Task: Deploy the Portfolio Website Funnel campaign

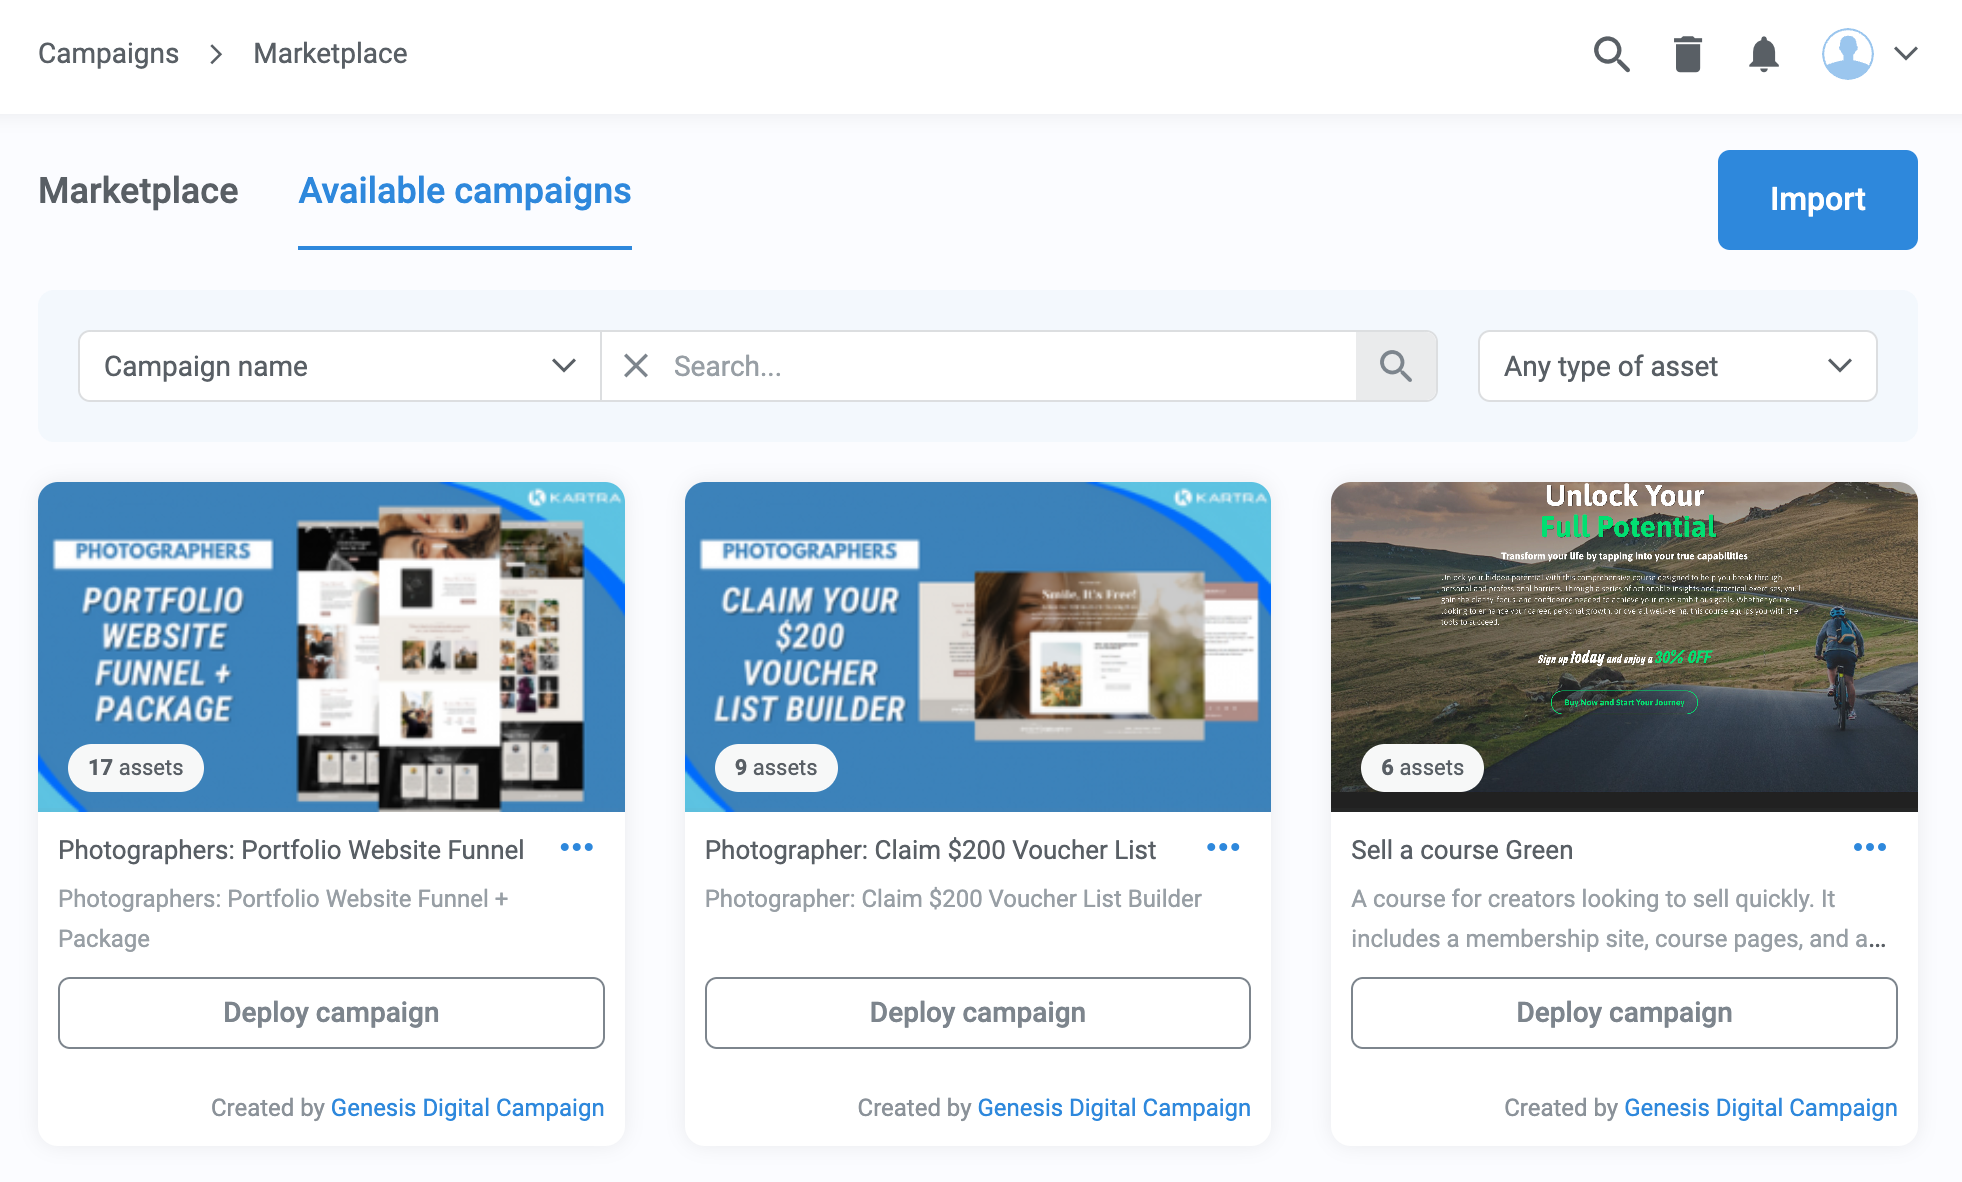Action: pos(331,1012)
